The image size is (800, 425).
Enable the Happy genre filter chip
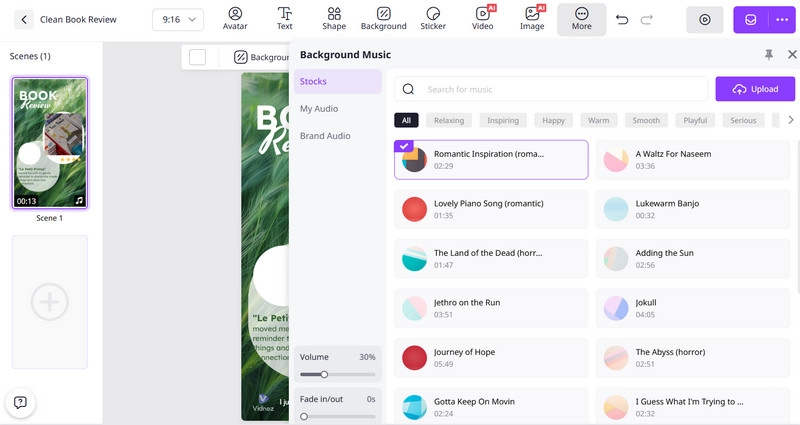[553, 121]
